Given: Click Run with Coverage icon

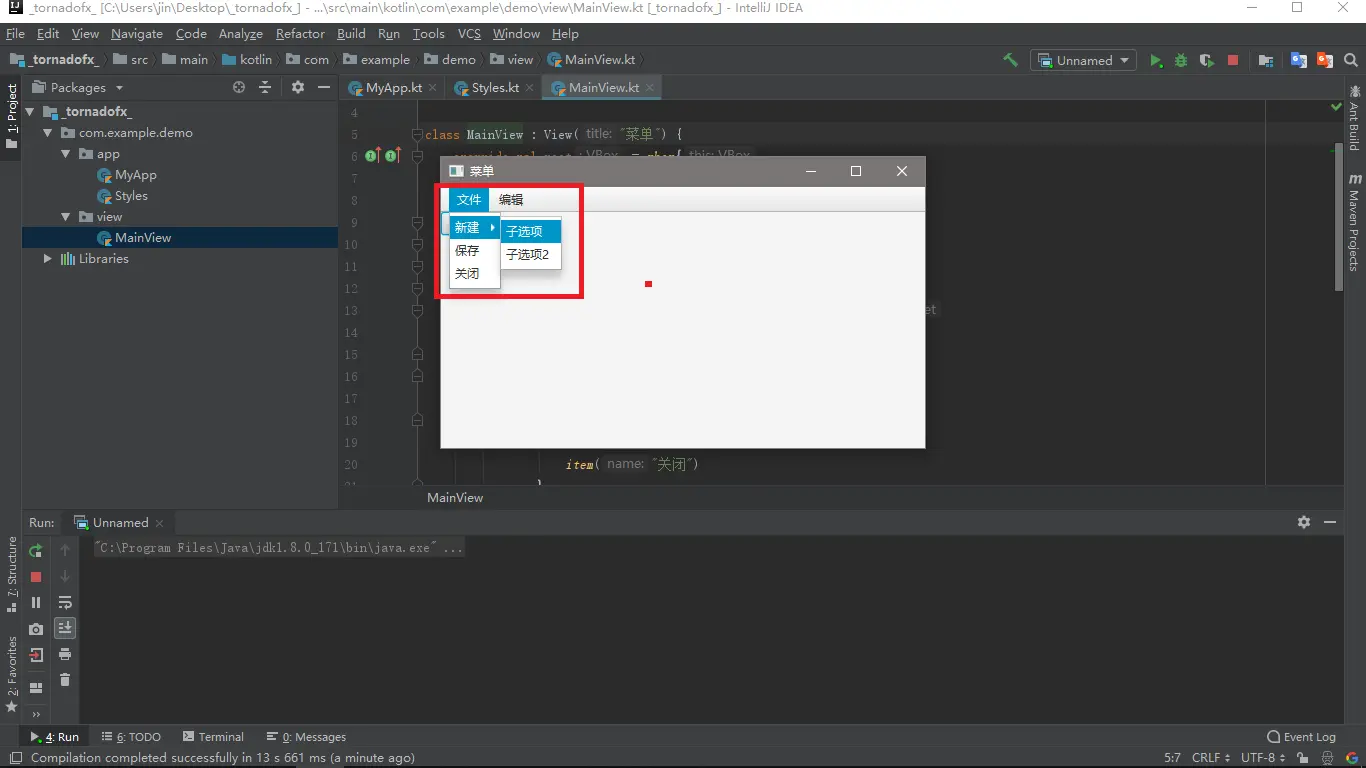Looking at the screenshot, I should 1207,61.
